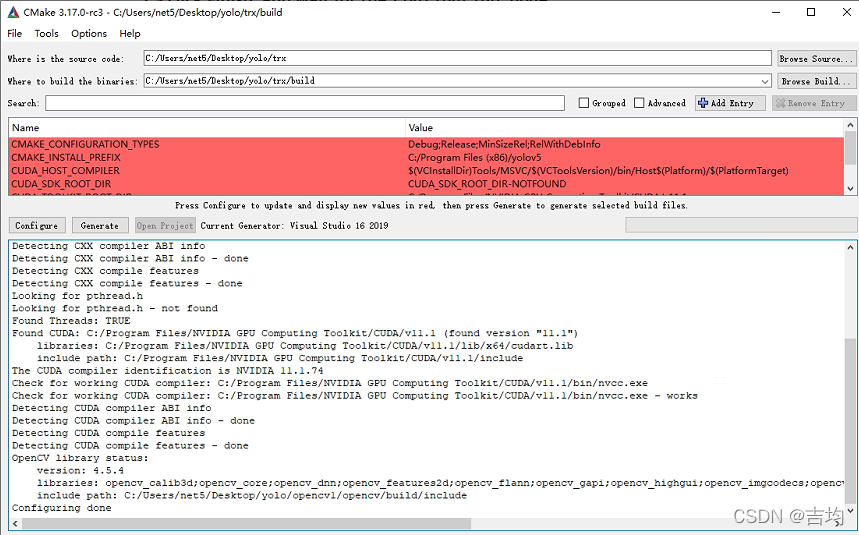
Task: Click the Name column header
Action: [x=207, y=128]
